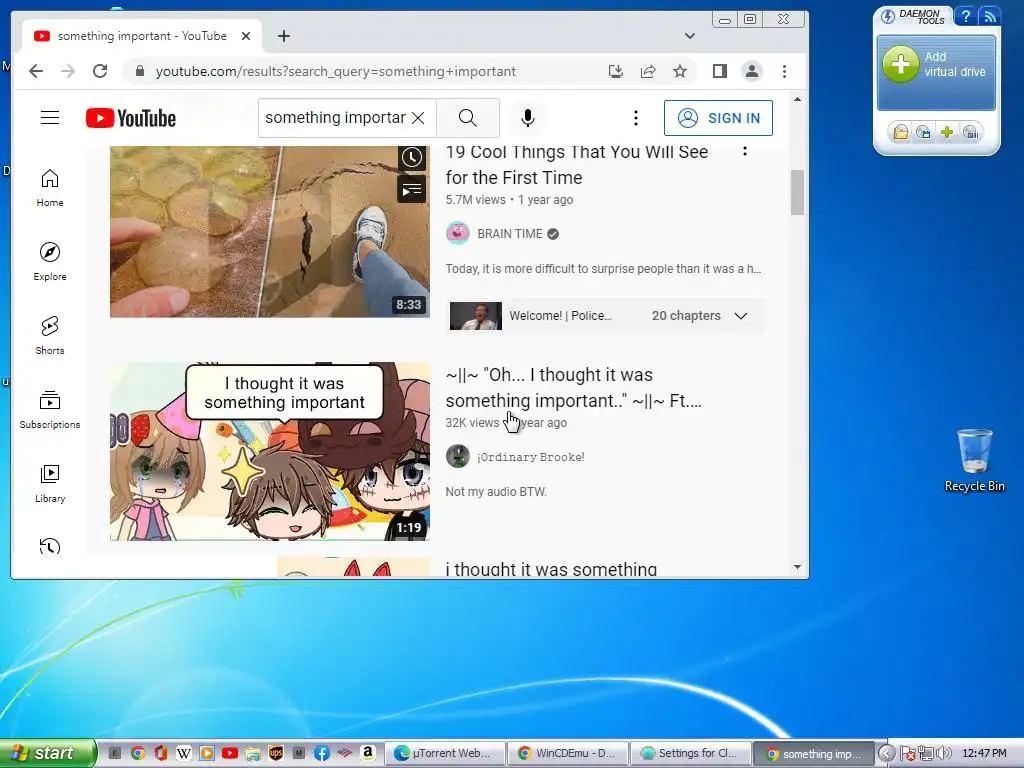Click Welcome Police chapter thumbnail
The height and width of the screenshot is (768, 1024).
475,316
